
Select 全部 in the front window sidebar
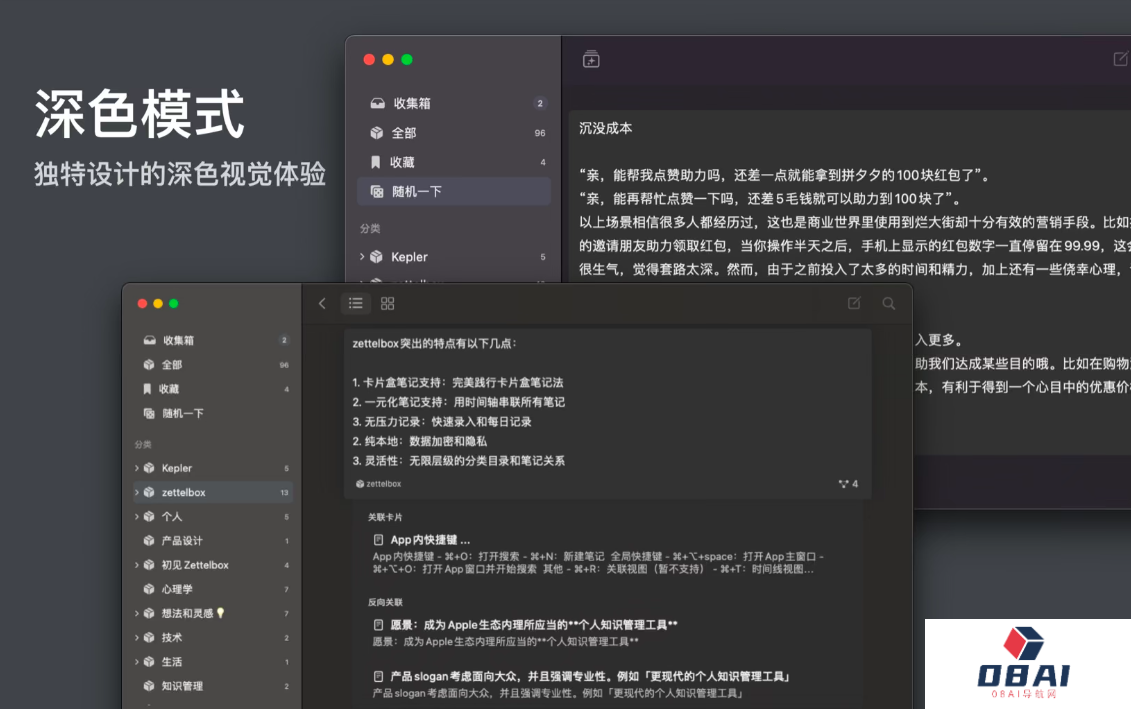(171, 365)
